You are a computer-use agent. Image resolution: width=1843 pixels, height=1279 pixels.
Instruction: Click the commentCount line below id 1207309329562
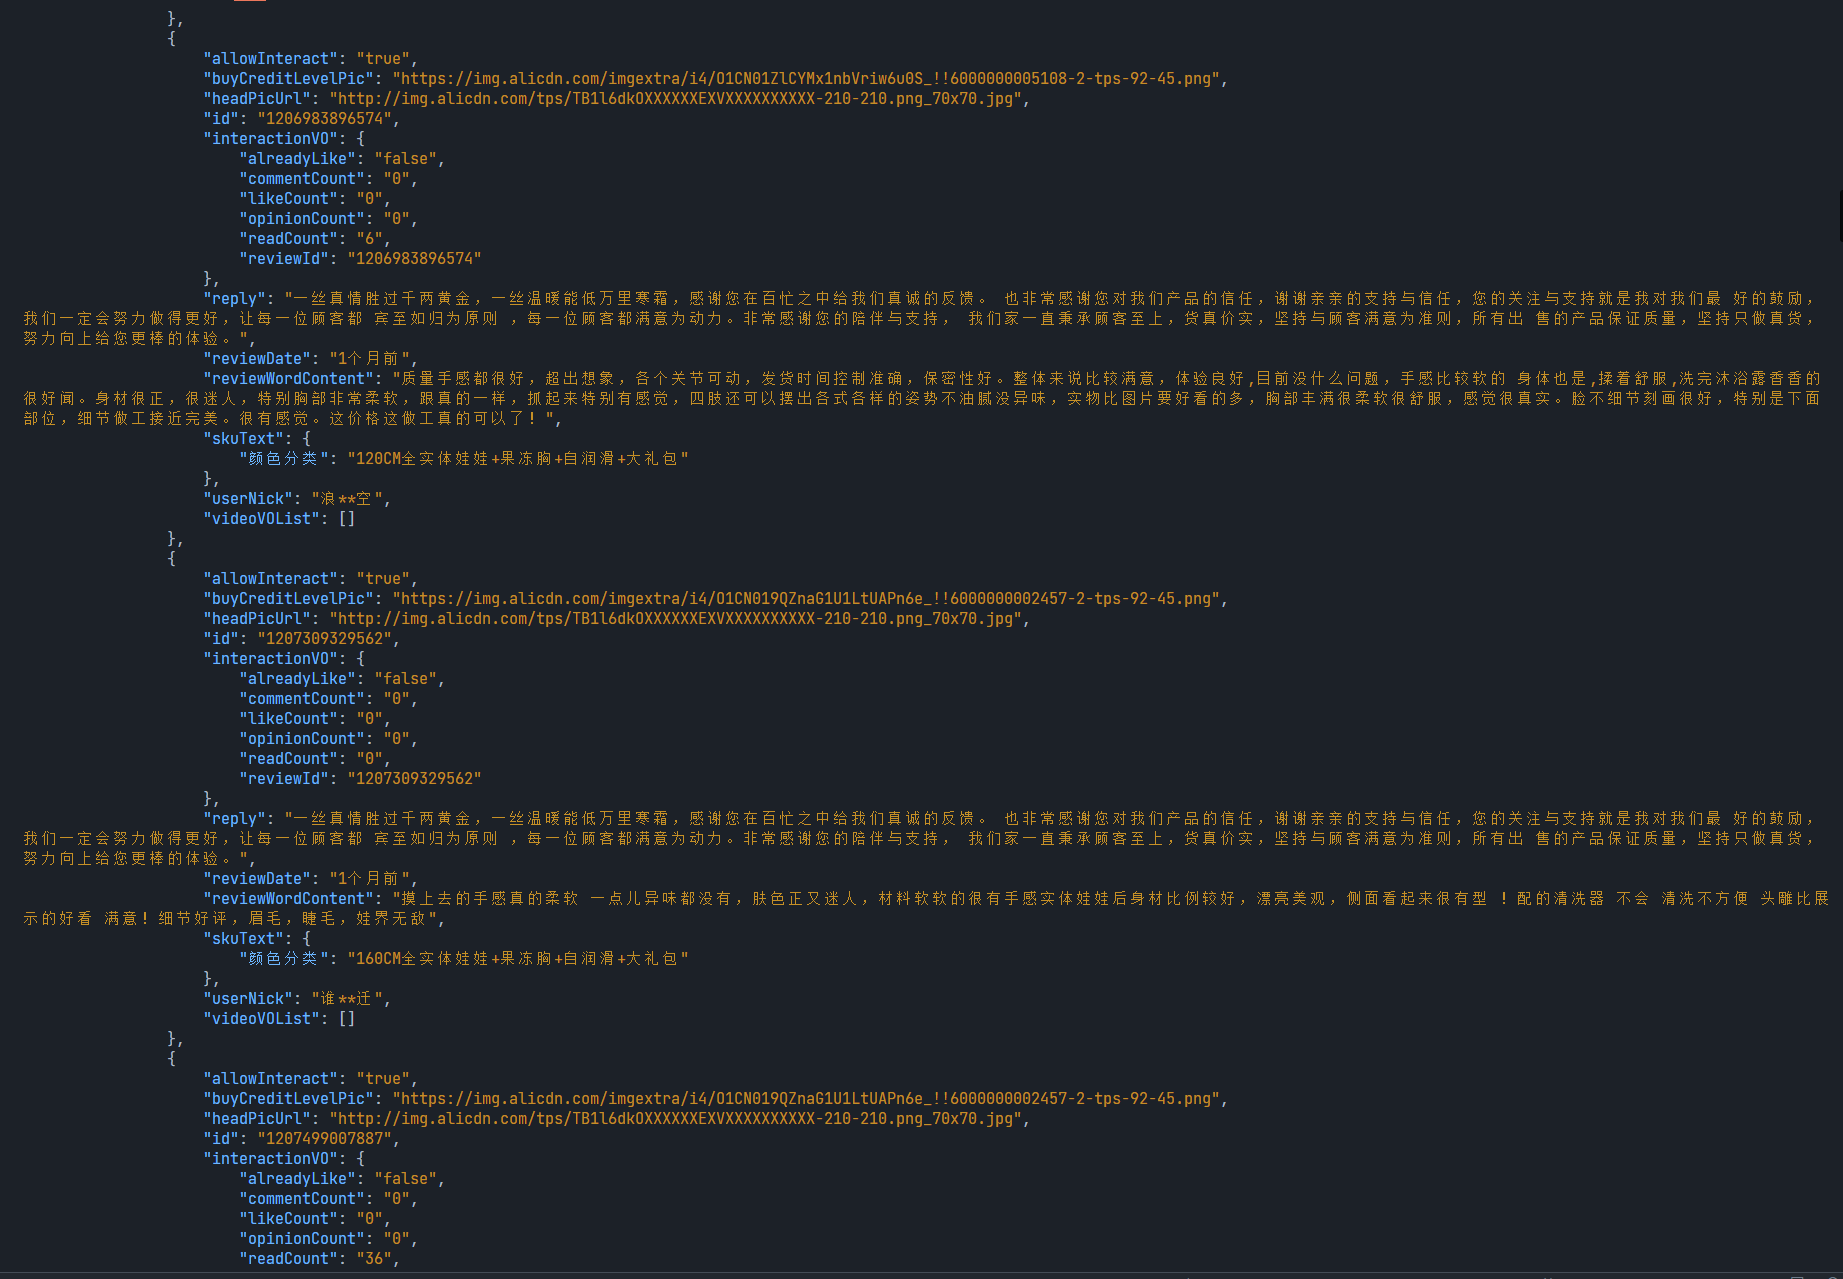tap(329, 698)
